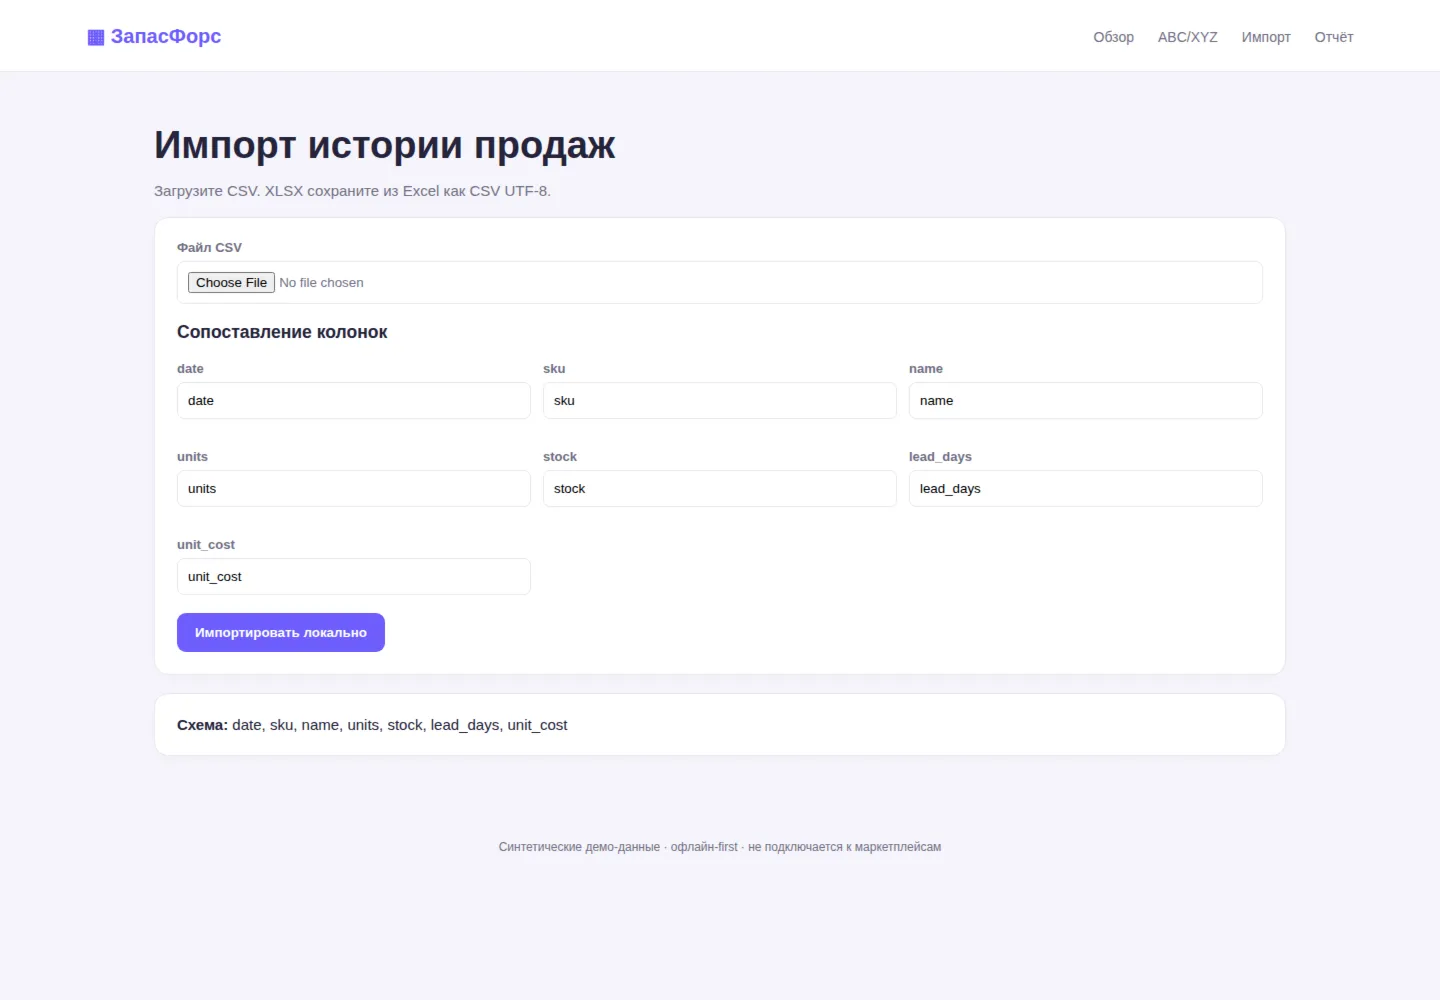Click the "No file chosen" text
This screenshot has height=1000, width=1440.
[321, 283]
